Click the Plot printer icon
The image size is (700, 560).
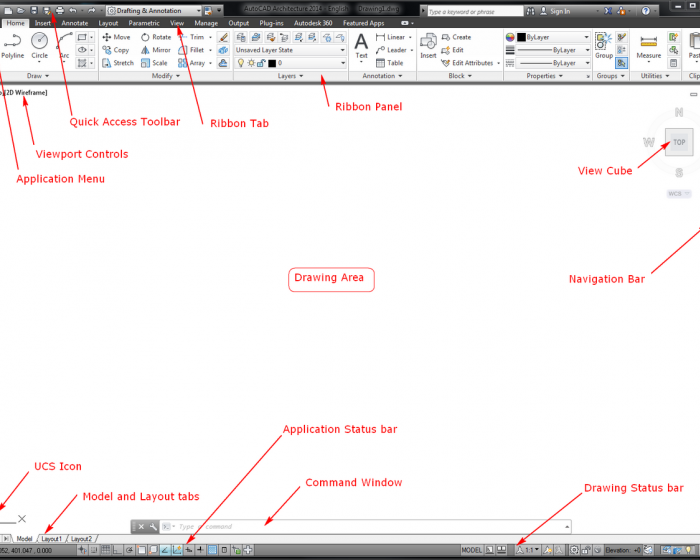60,10
